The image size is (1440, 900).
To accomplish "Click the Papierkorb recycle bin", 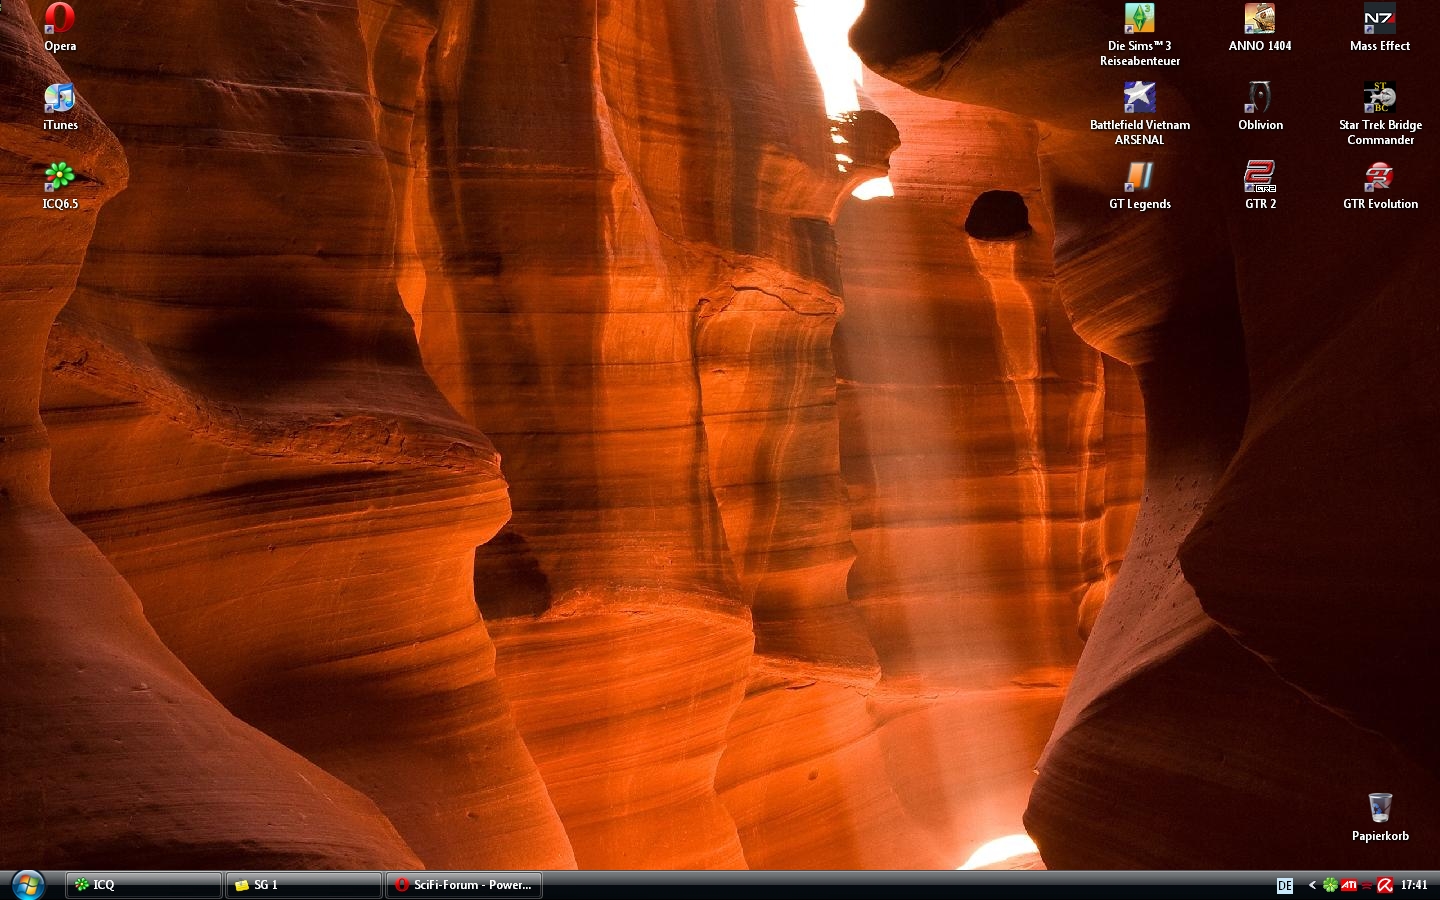I will point(1380,808).
